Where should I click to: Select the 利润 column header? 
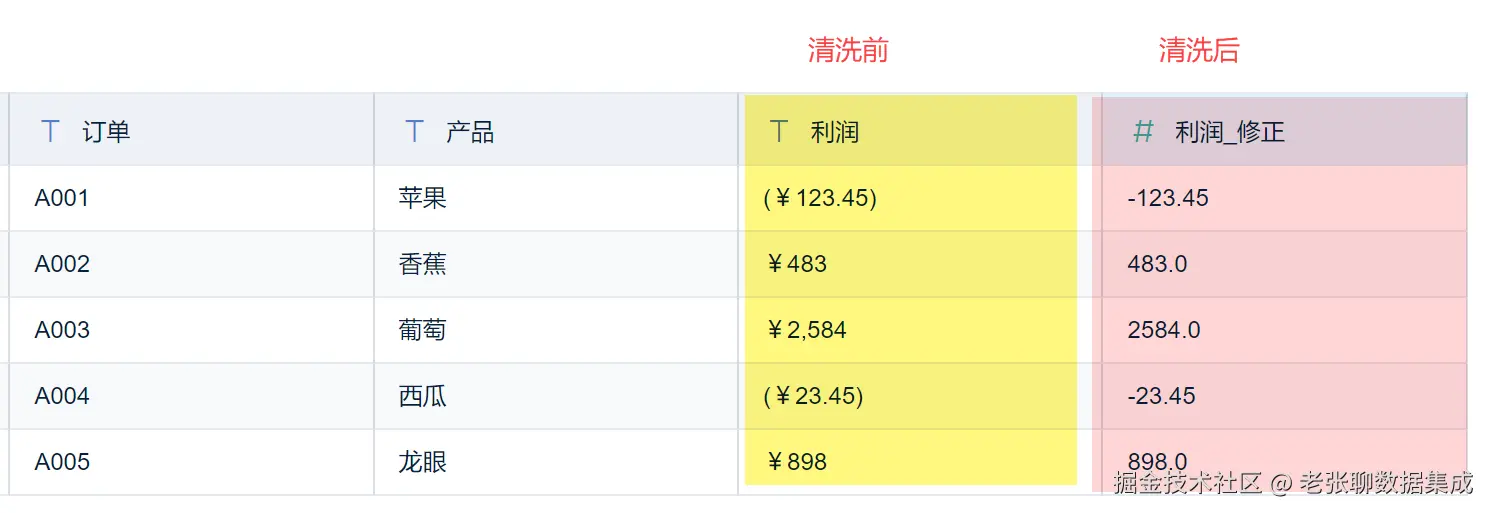pos(835,132)
